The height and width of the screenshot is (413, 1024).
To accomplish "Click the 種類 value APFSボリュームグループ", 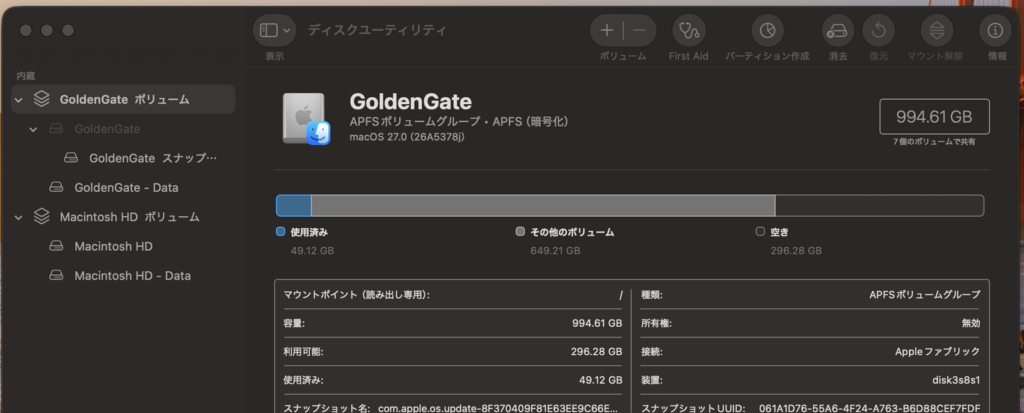I will [925, 295].
